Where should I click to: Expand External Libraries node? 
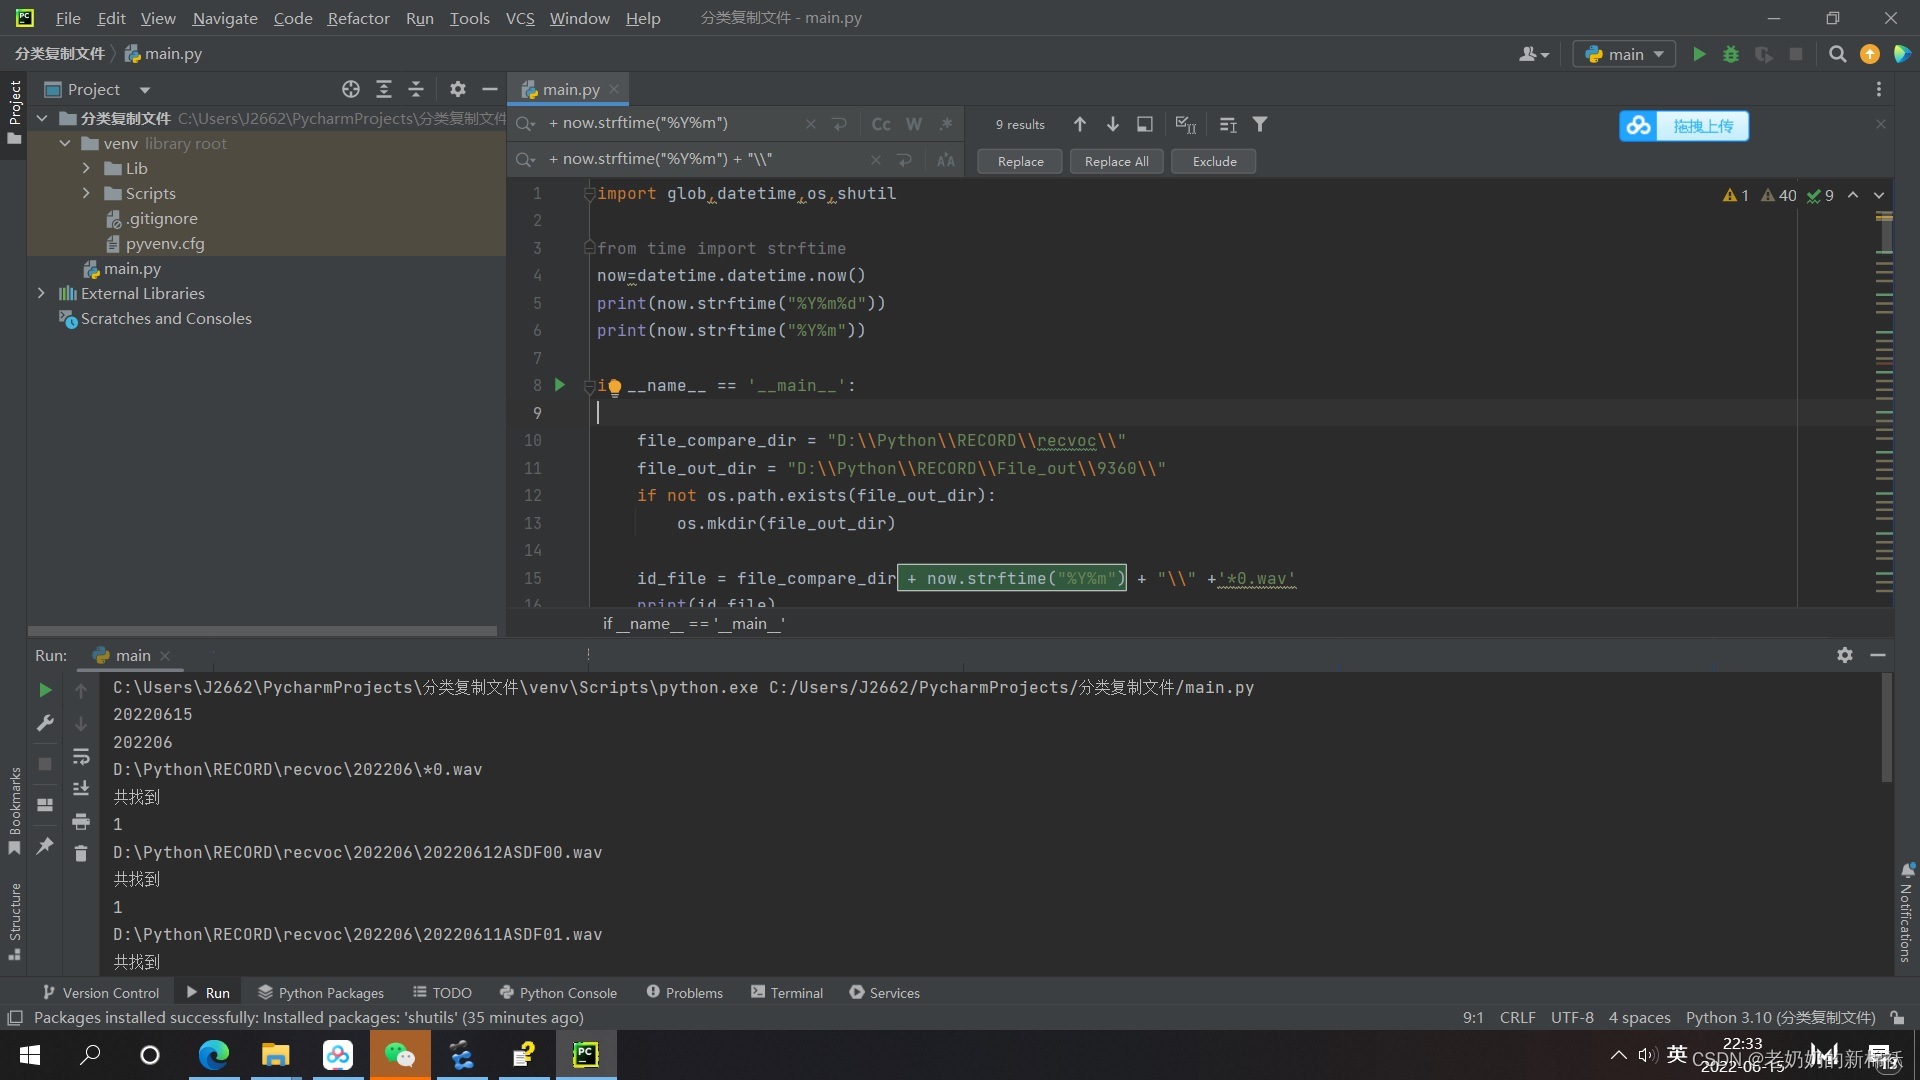click(41, 293)
